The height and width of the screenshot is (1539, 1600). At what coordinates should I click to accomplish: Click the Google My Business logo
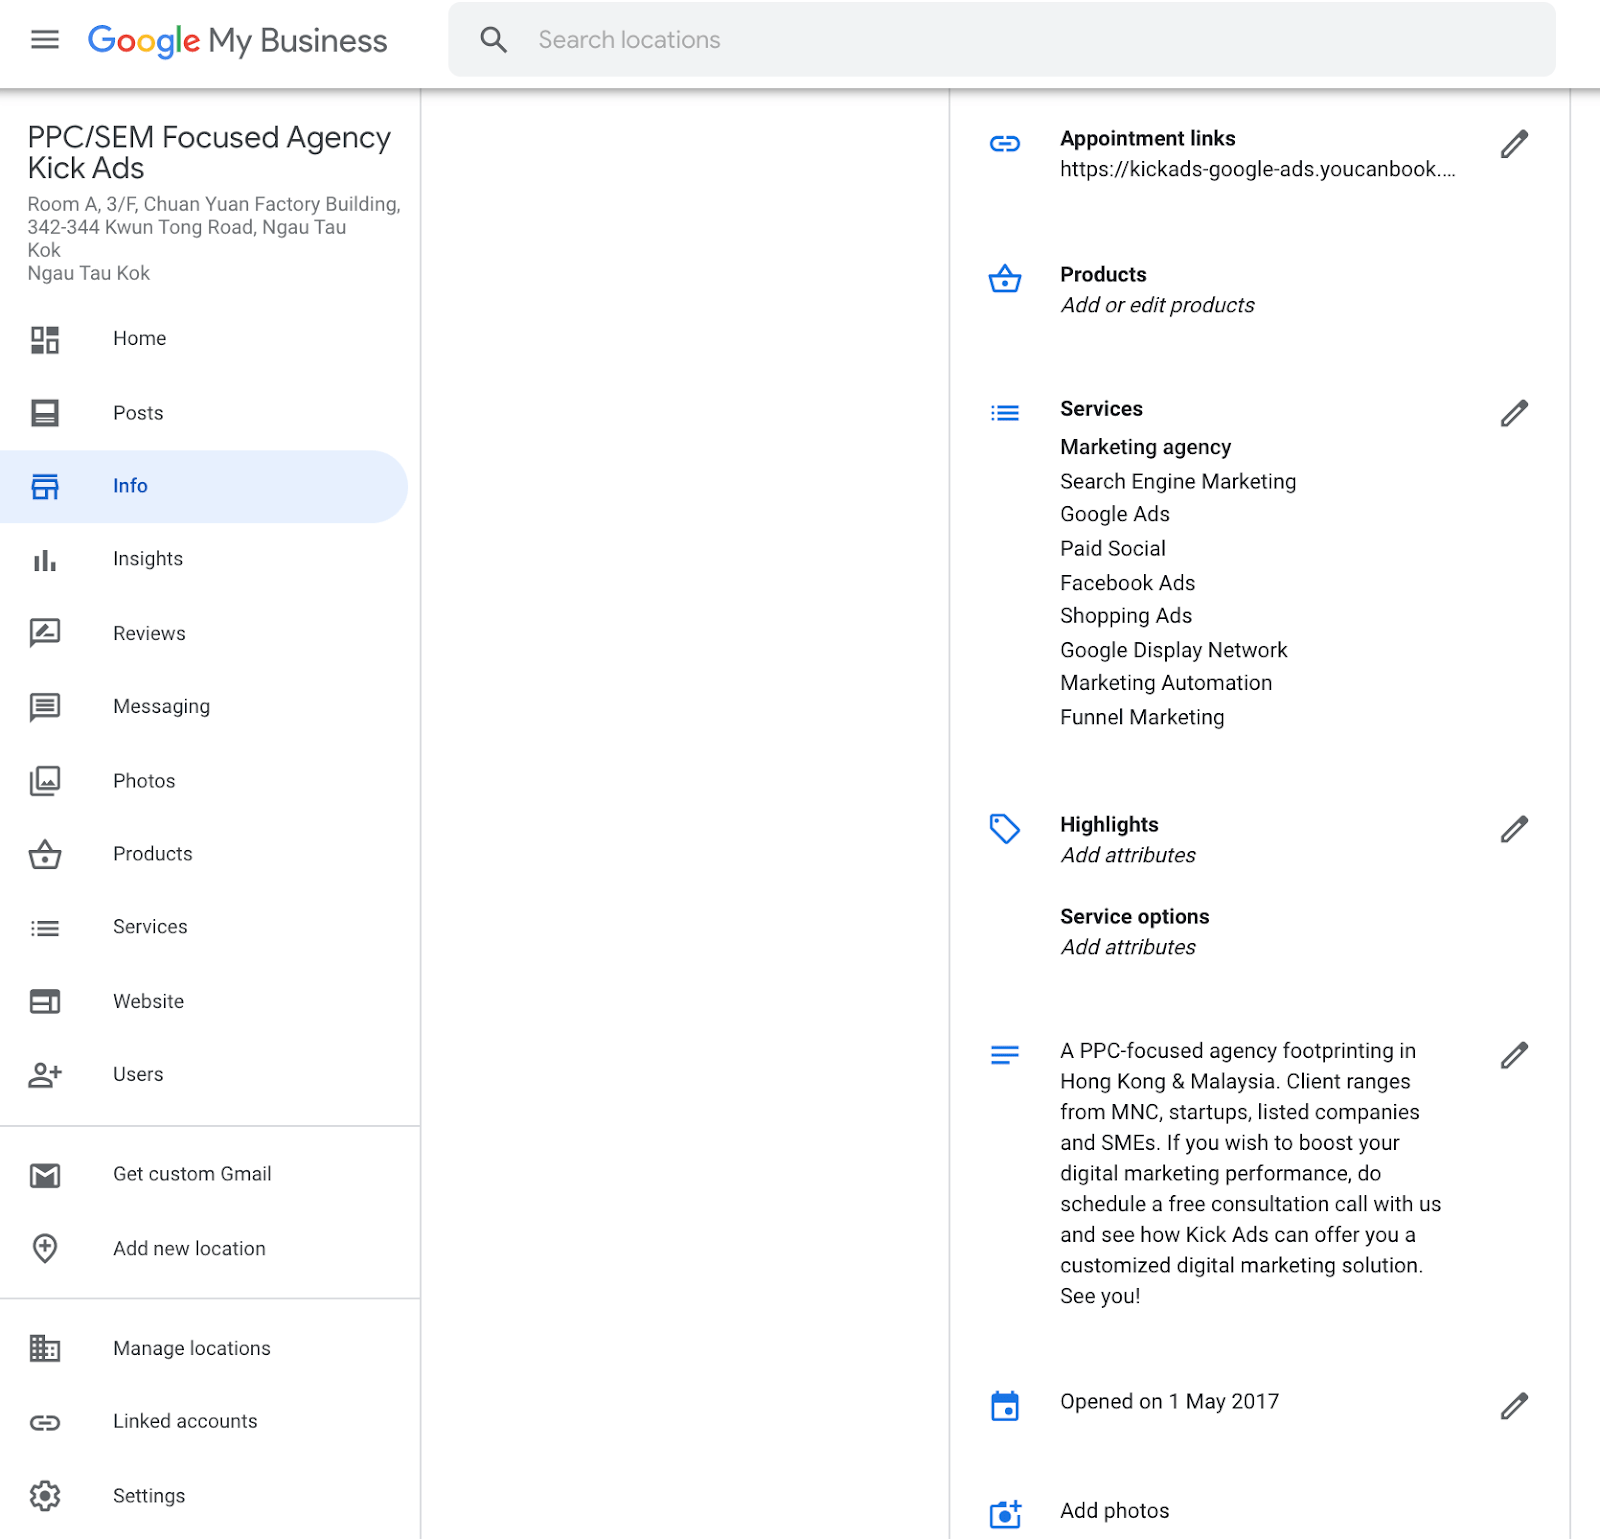(x=237, y=41)
